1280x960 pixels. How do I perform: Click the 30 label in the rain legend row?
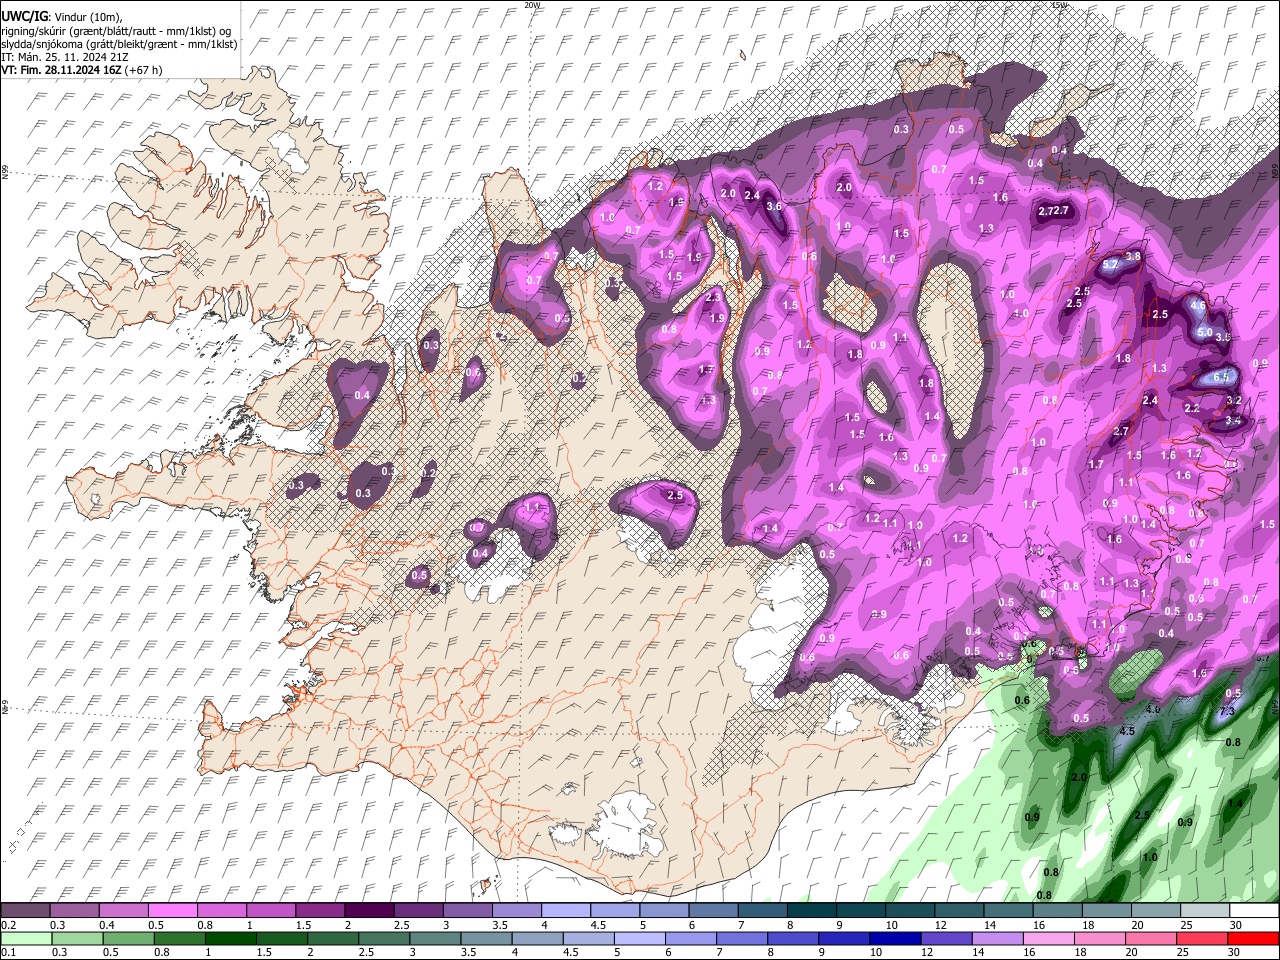coord(1235,952)
